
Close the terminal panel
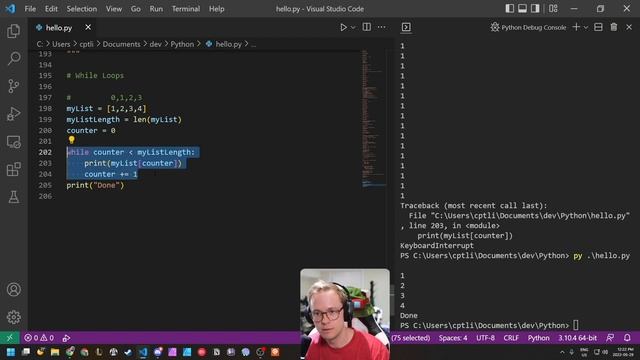(629, 27)
